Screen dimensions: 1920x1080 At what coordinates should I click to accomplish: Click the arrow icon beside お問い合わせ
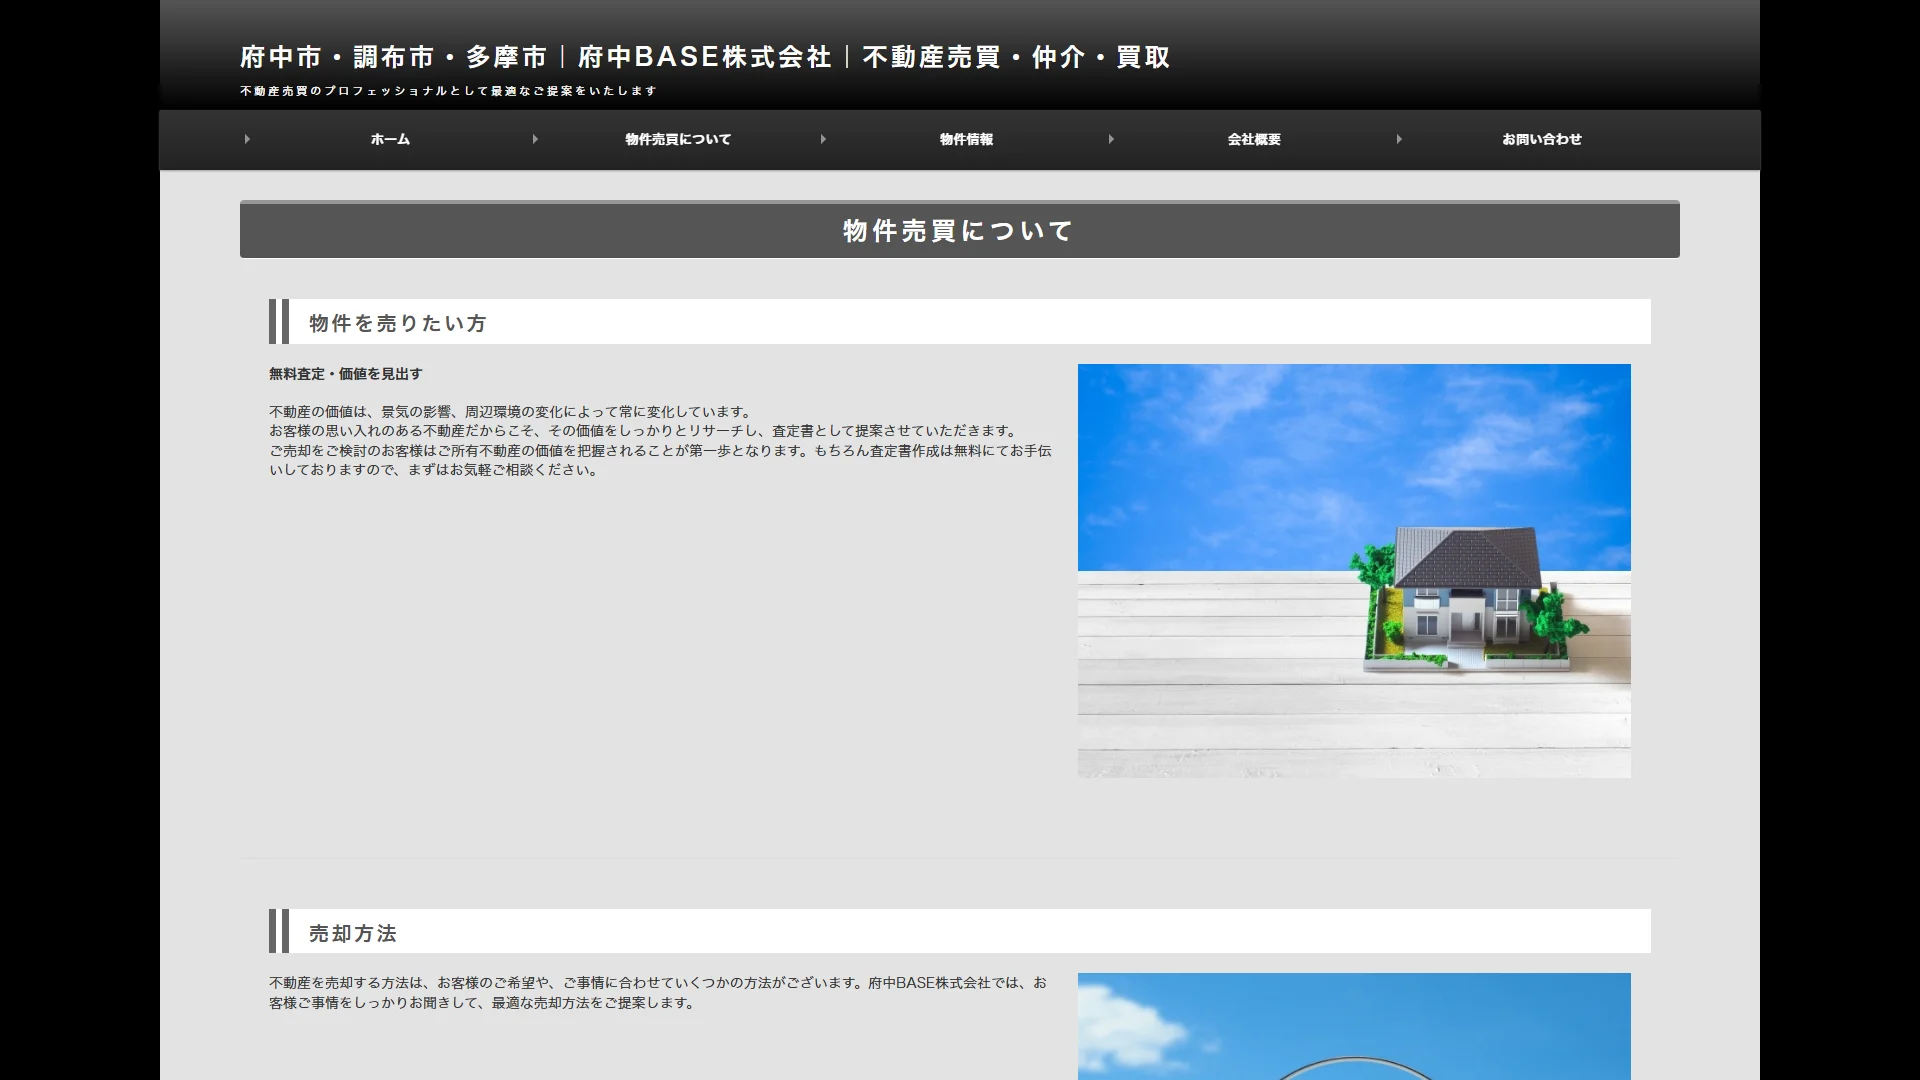pyautogui.click(x=1399, y=139)
